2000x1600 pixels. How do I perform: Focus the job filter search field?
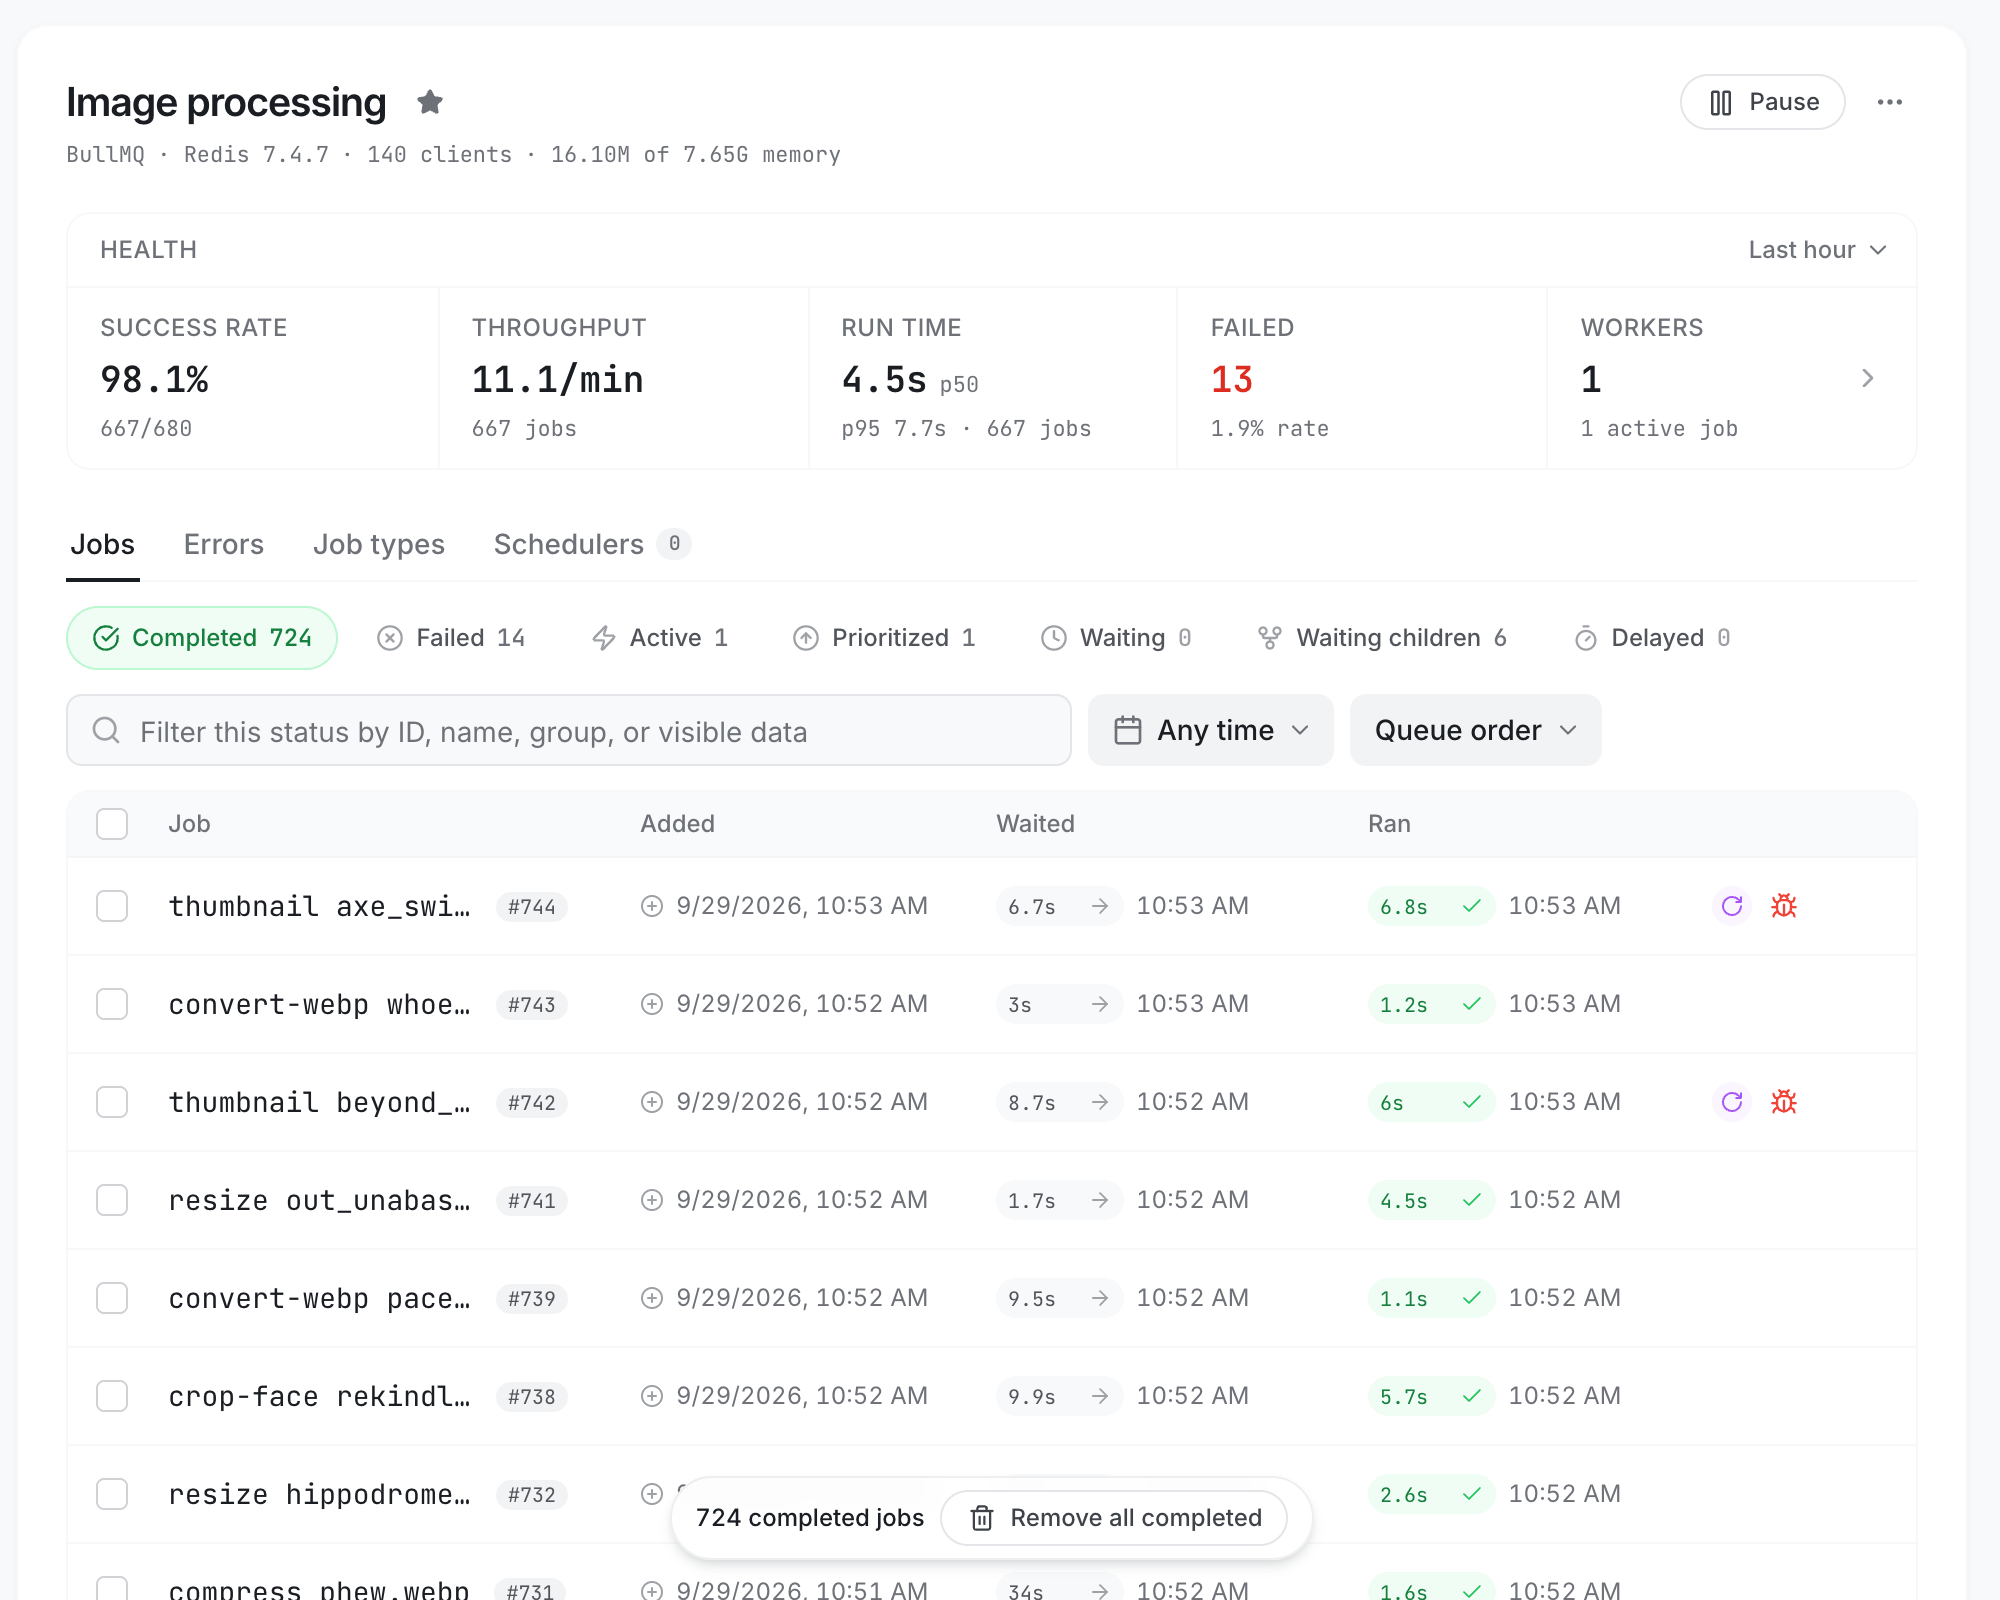[x=569, y=731]
